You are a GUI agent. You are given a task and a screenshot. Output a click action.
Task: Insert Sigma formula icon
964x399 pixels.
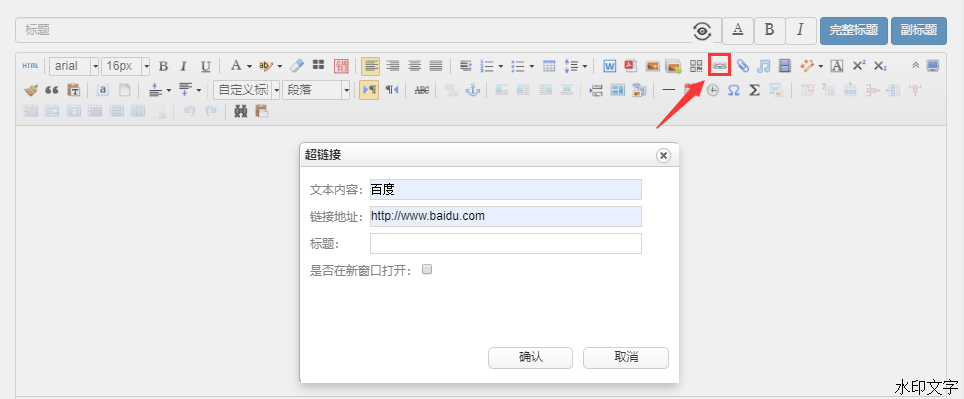754,90
